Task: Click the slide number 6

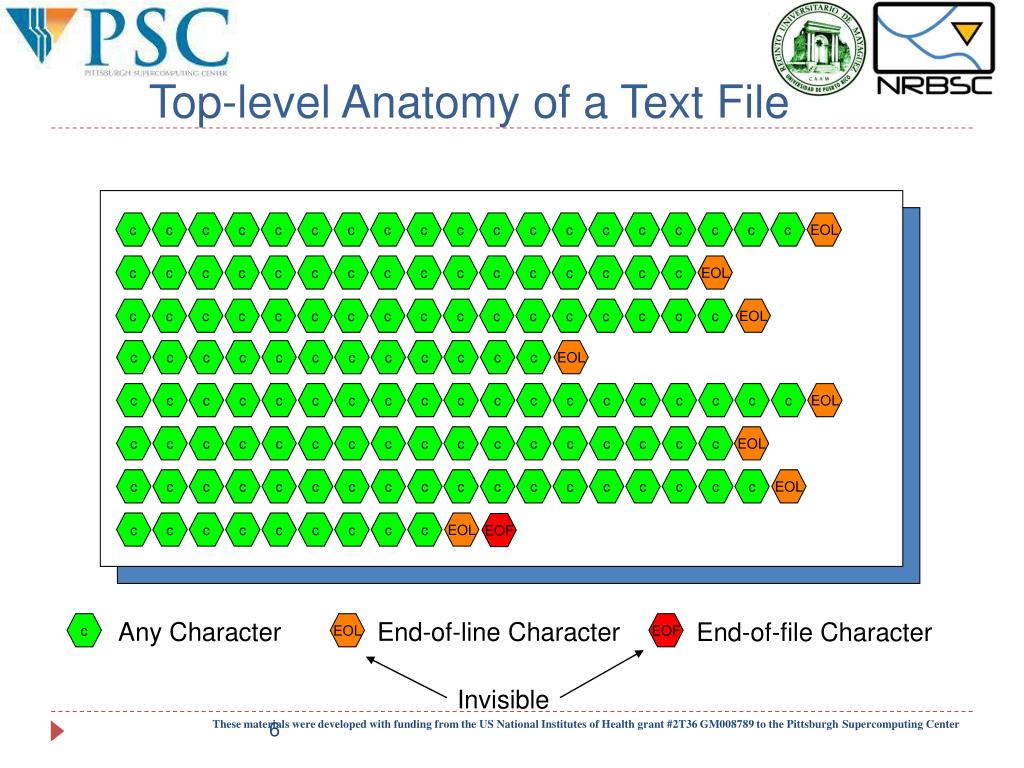Action: (274, 731)
